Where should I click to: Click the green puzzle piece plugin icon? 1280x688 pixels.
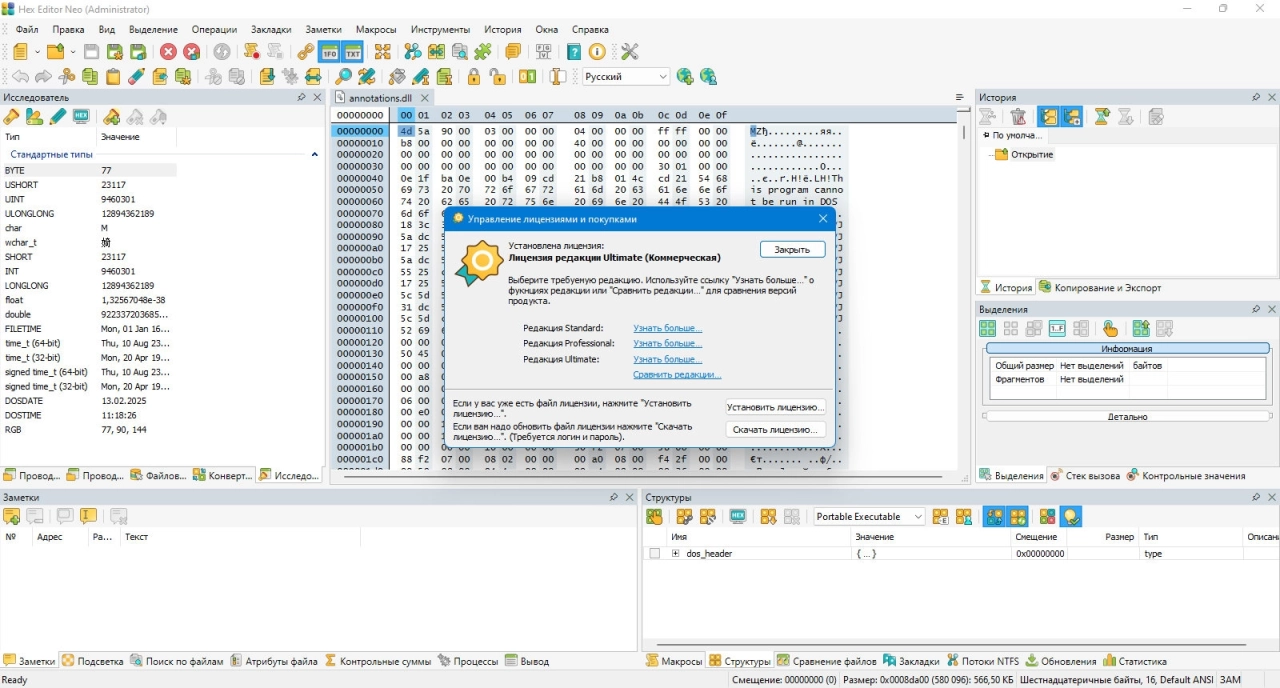tap(483, 52)
